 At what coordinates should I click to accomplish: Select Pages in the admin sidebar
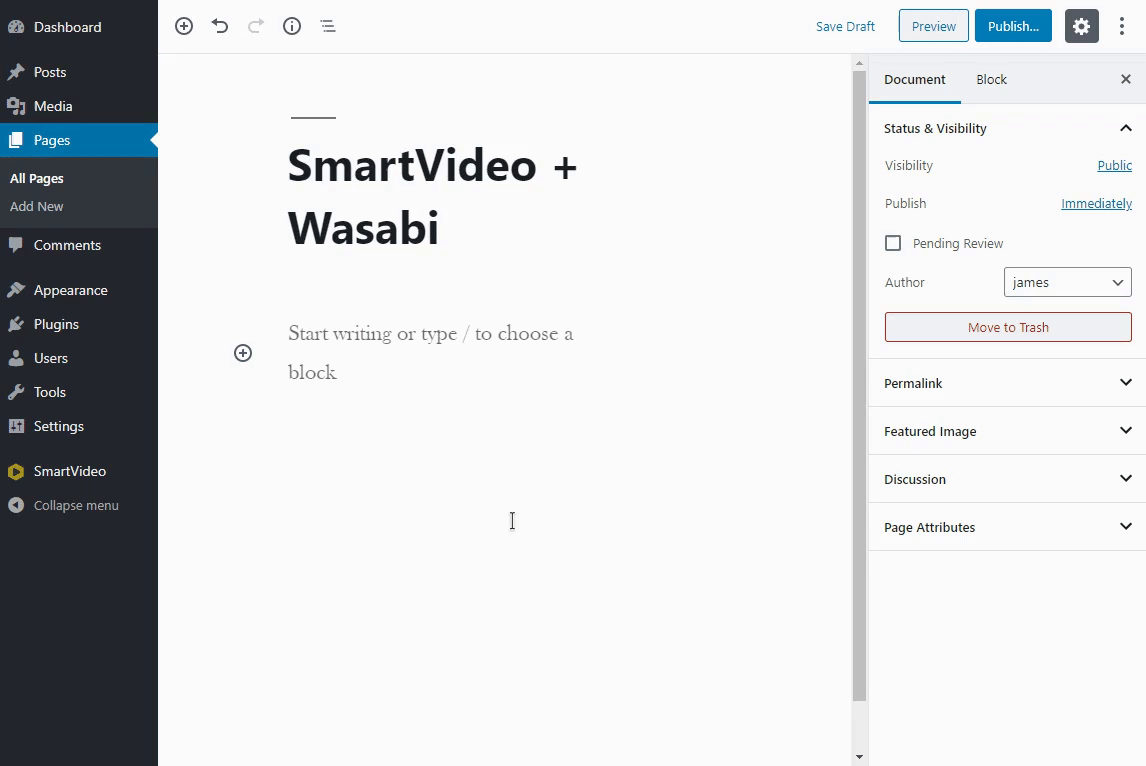pos(79,140)
